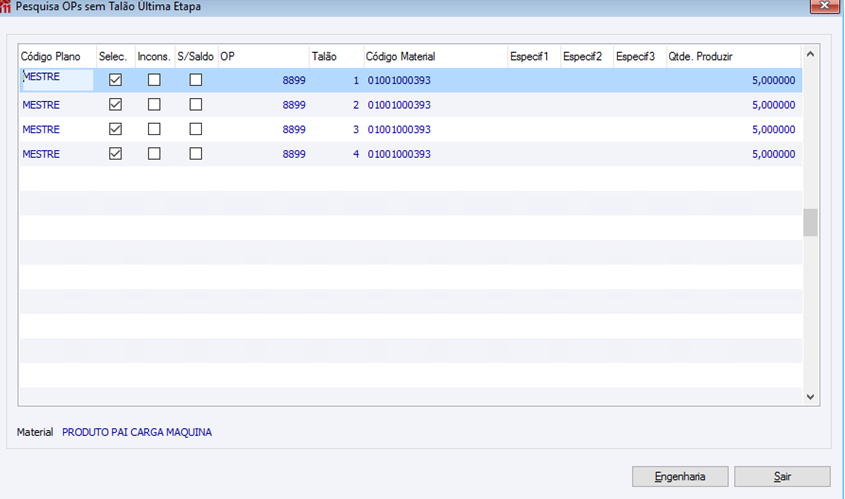This screenshot has height=499, width=845.
Task: Check S/Saldo checkbox for Talão 2
Action: point(196,105)
